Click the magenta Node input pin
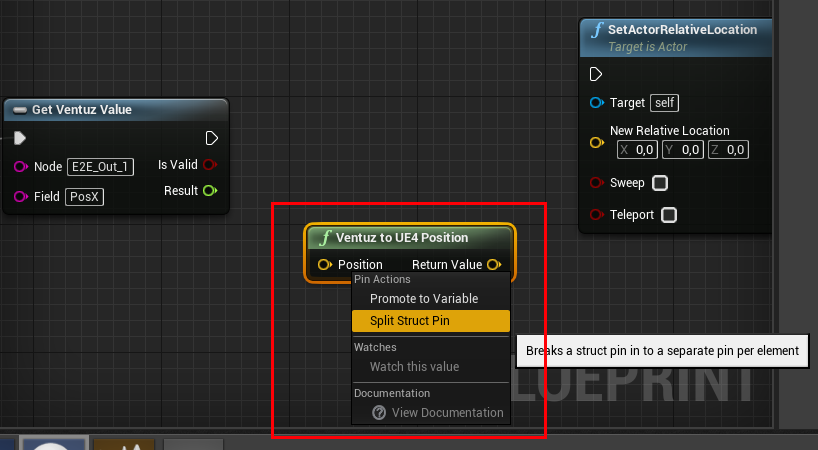818x450 pixels. click(x=20, y=167)
